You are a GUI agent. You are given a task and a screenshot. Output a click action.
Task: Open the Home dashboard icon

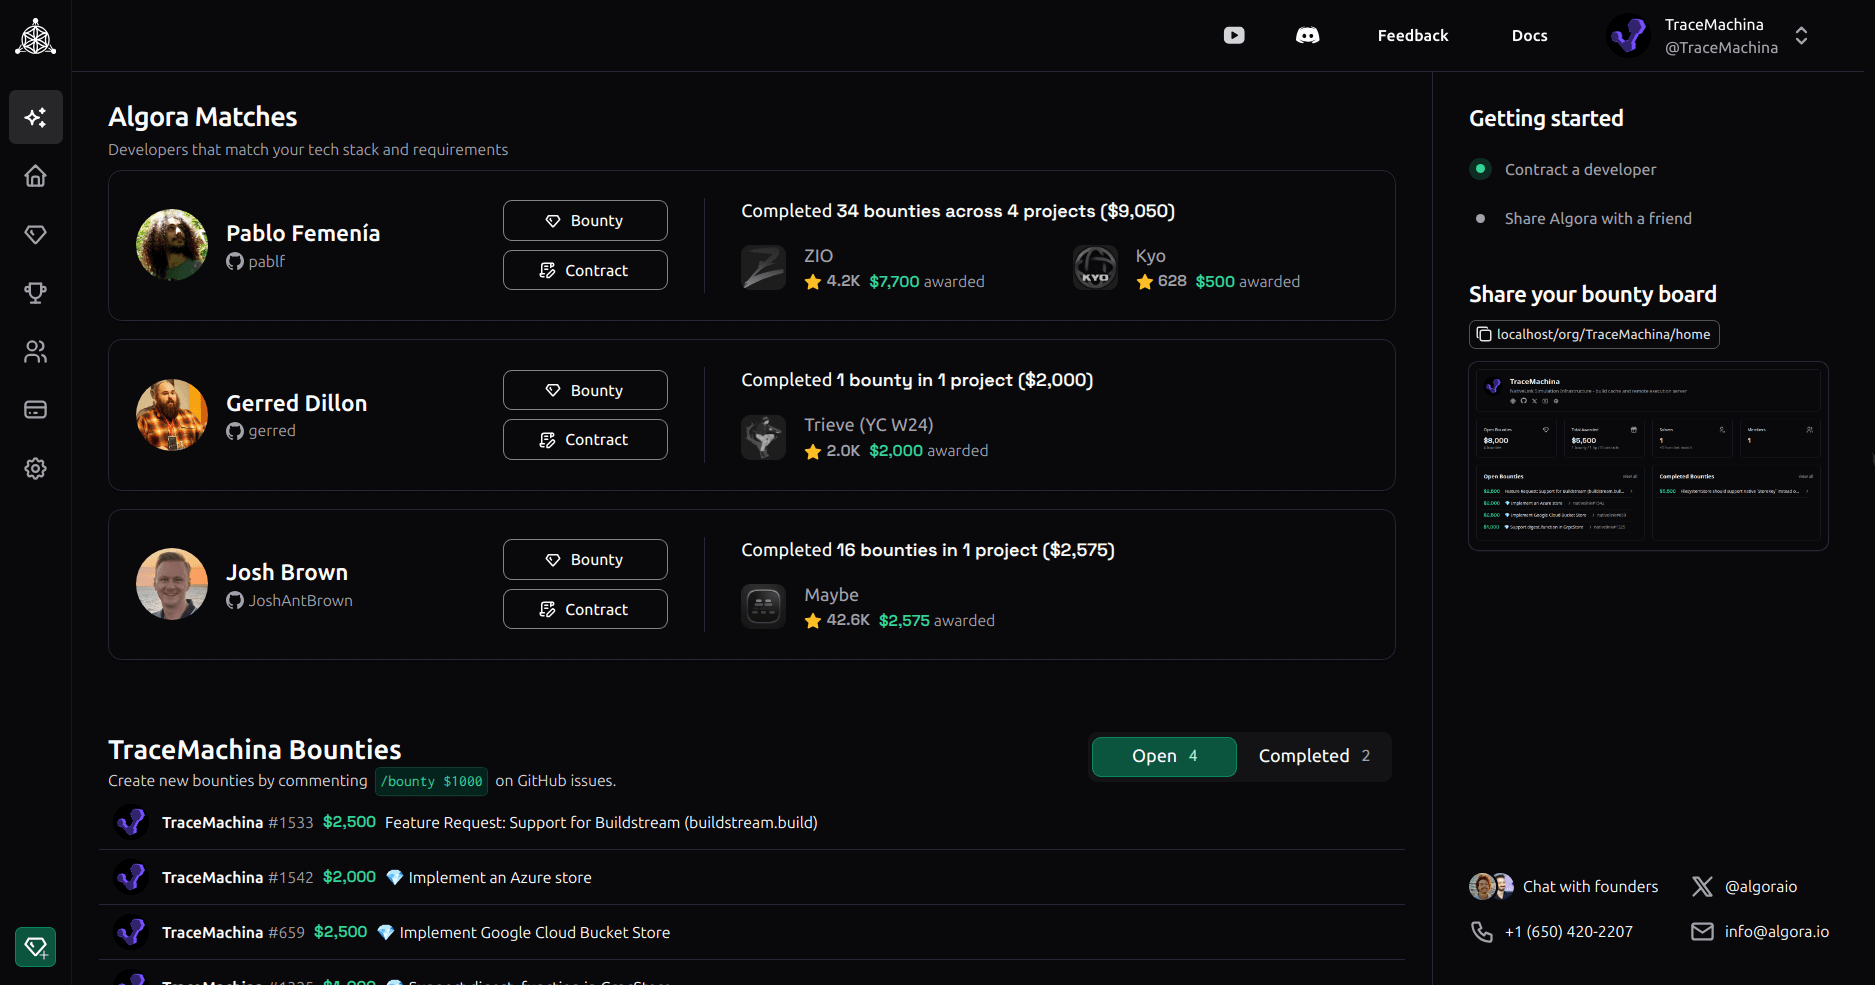coord(35,175)
